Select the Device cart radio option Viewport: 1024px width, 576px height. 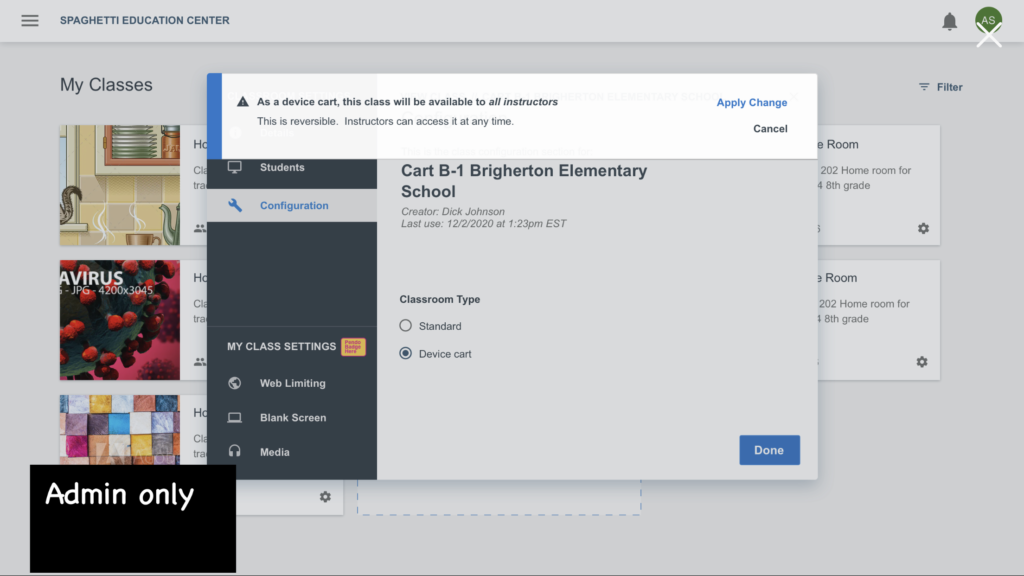click(406, 354)
